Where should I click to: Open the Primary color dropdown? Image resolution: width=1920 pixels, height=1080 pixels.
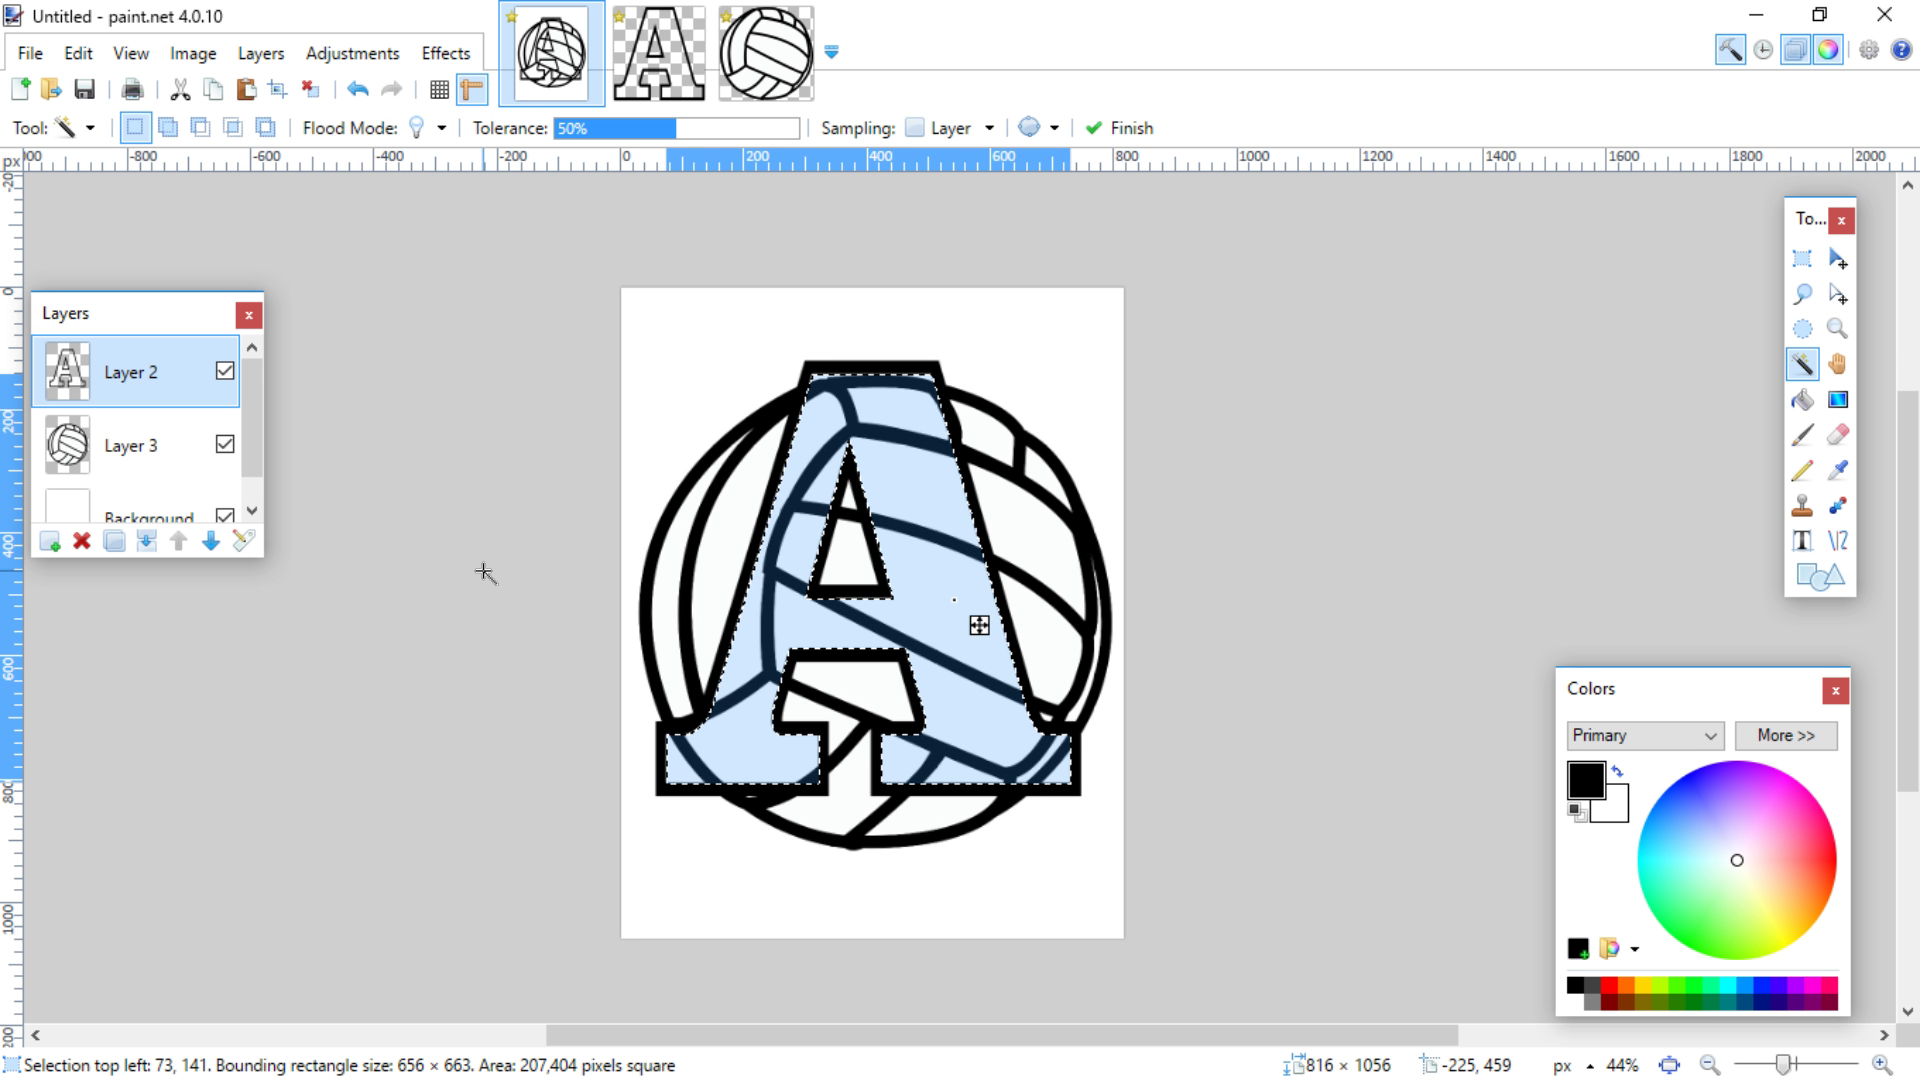[1645, 736]
